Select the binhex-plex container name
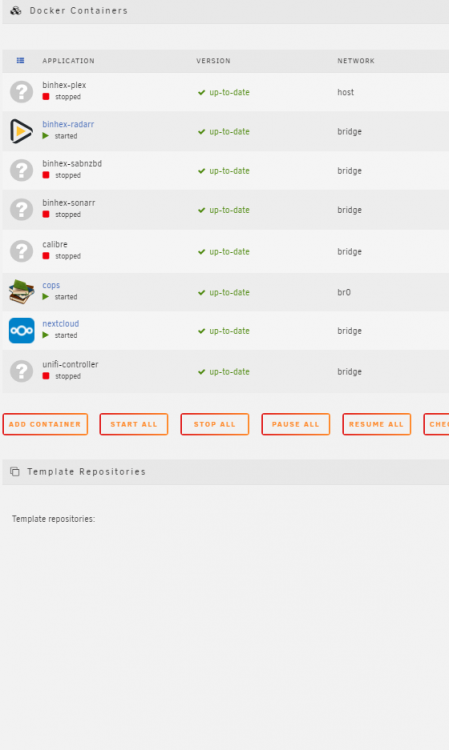Screen dimensions: 449x750 64,85
